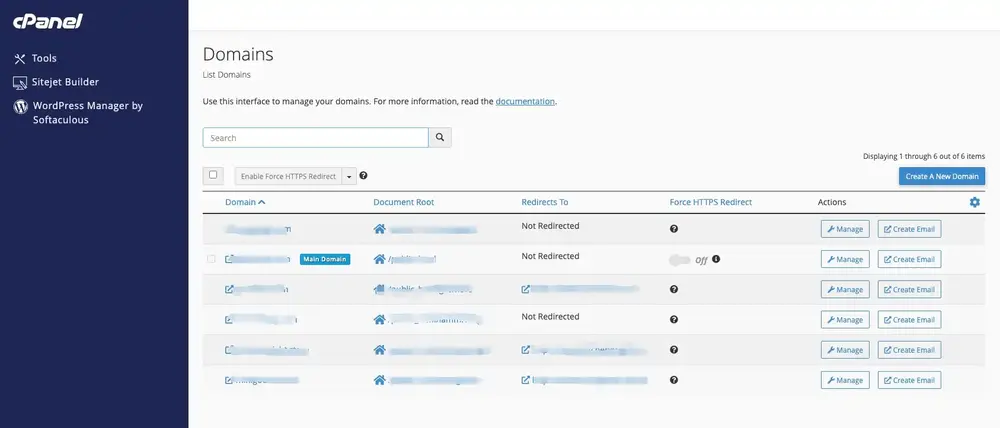Open help icon beside Enable Force HTTPS Redirect
1000x428 pixels.
click(364, 175)
